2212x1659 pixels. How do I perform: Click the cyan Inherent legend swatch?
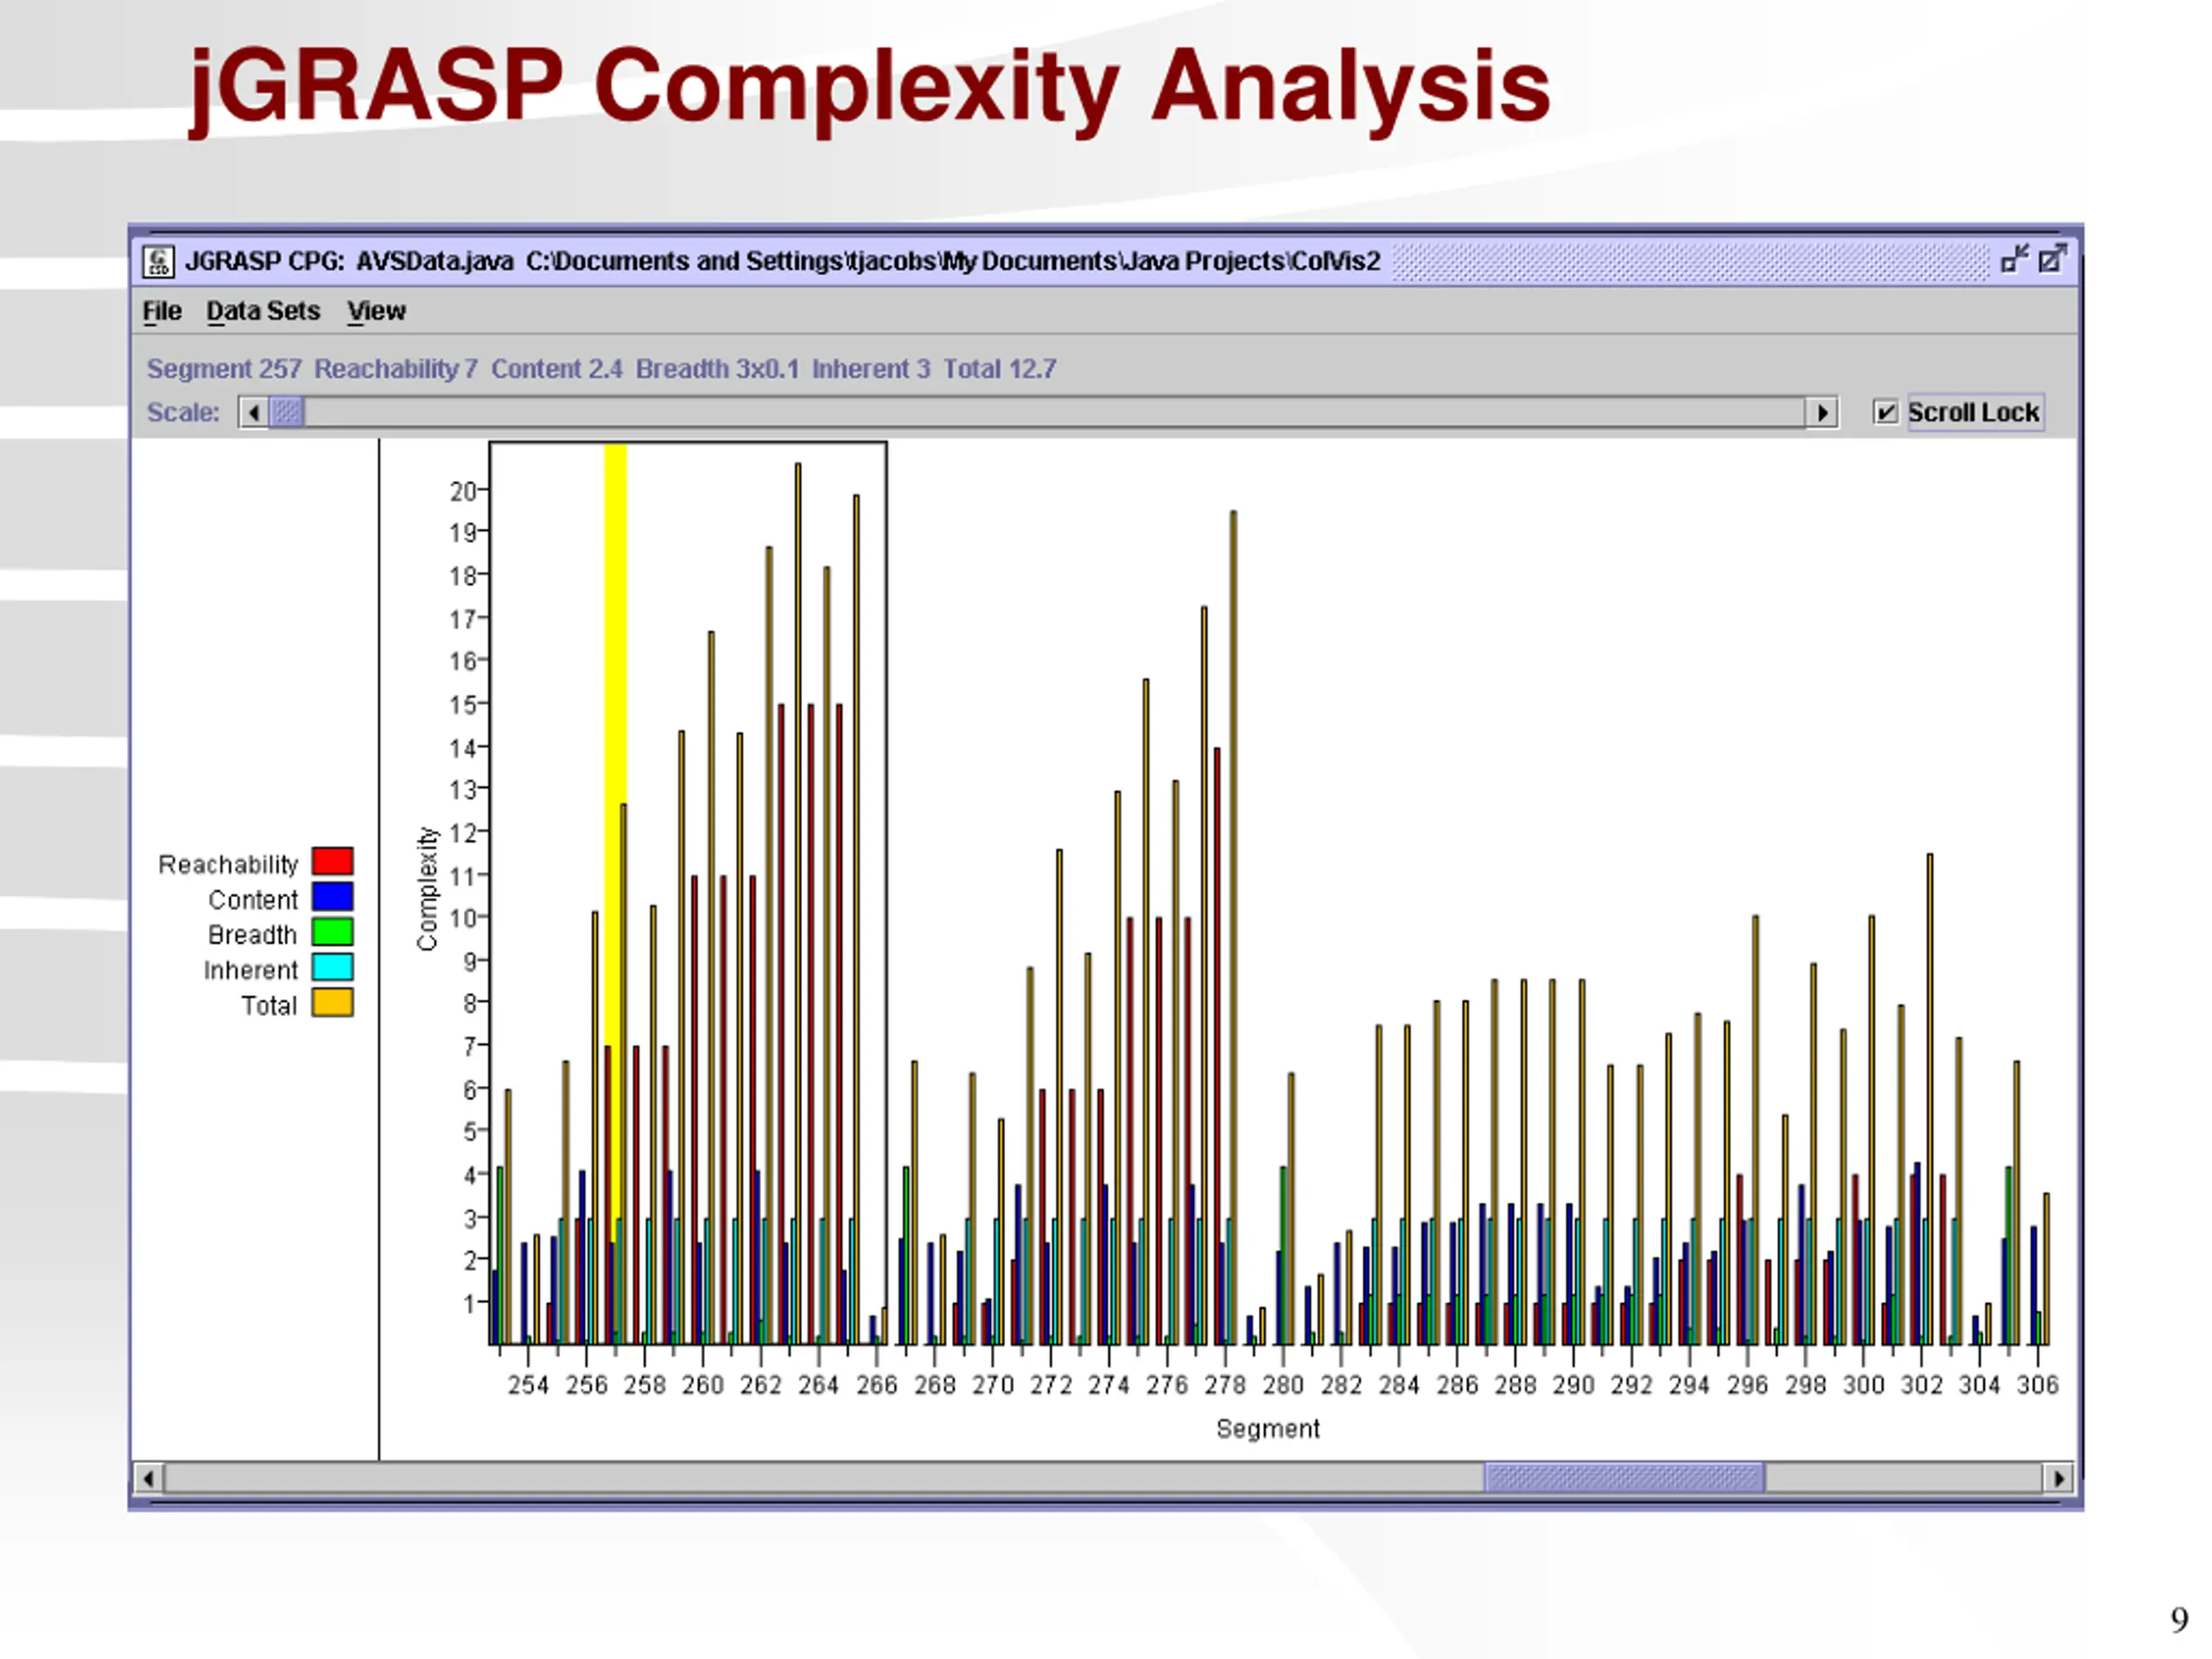[332, 967]
